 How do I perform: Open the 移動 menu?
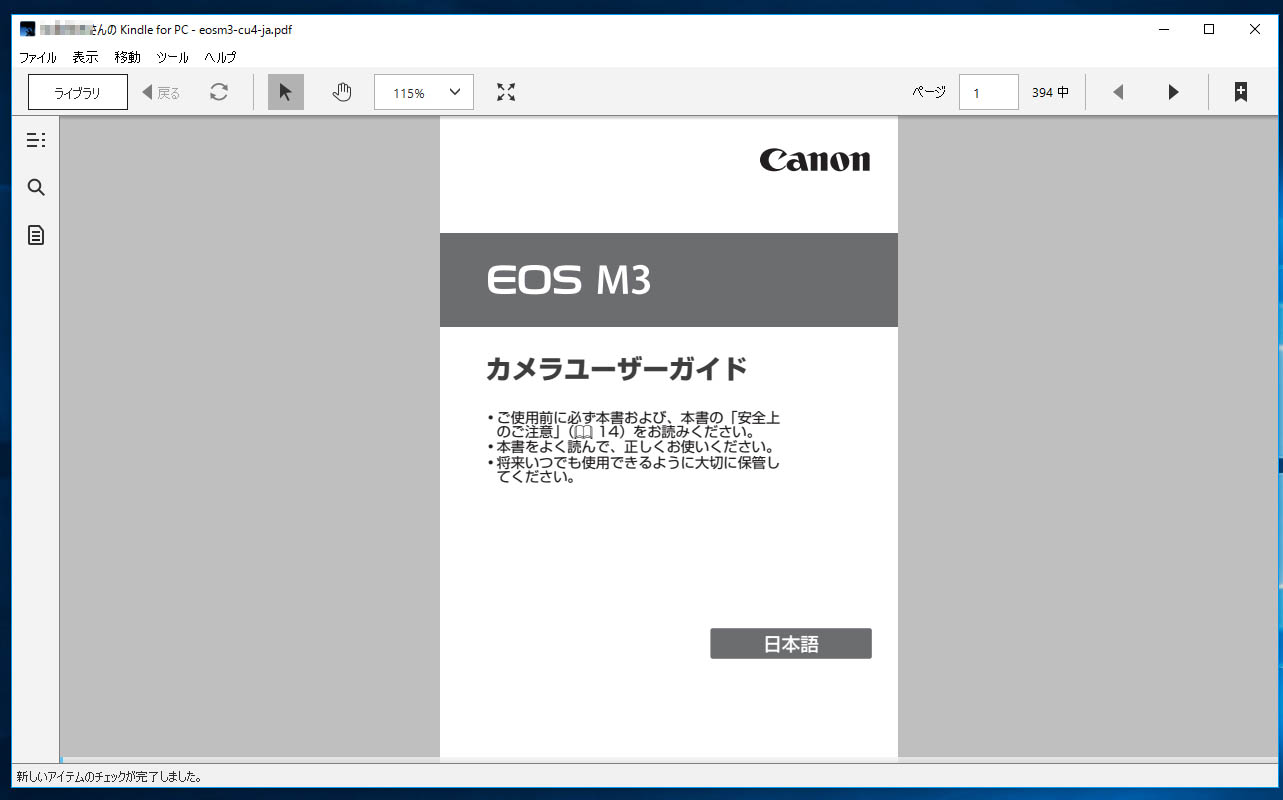pos(127,57)
